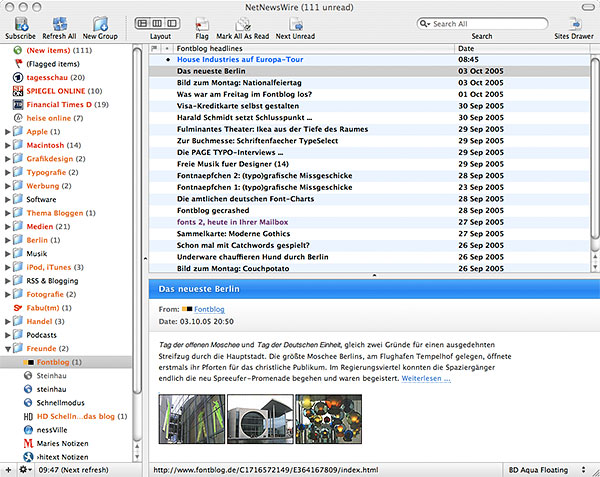The height and width of the screenshot is (477, 600).
Task: Select the Fontblog feed in sidebar
Action: click(x=66, y=362)
